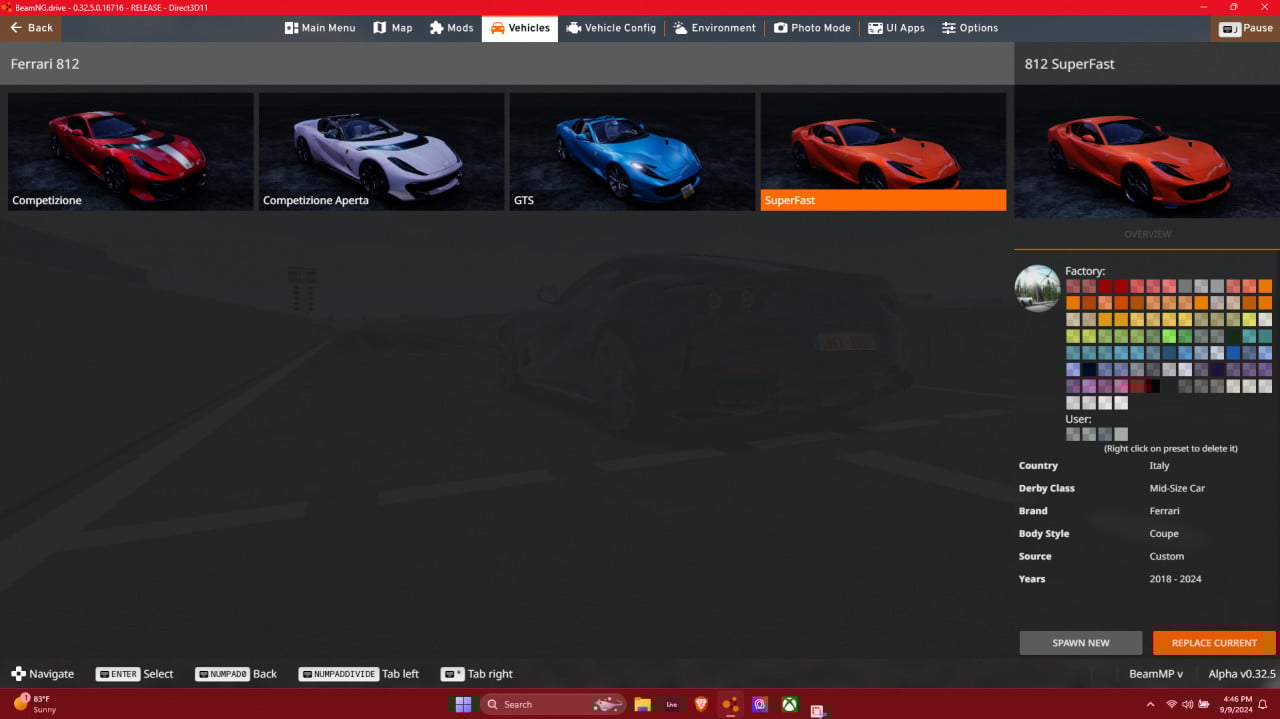The image size is (1280, 719).
Task: Open Brave browser from the taskbar
Action: click(701, 704)
